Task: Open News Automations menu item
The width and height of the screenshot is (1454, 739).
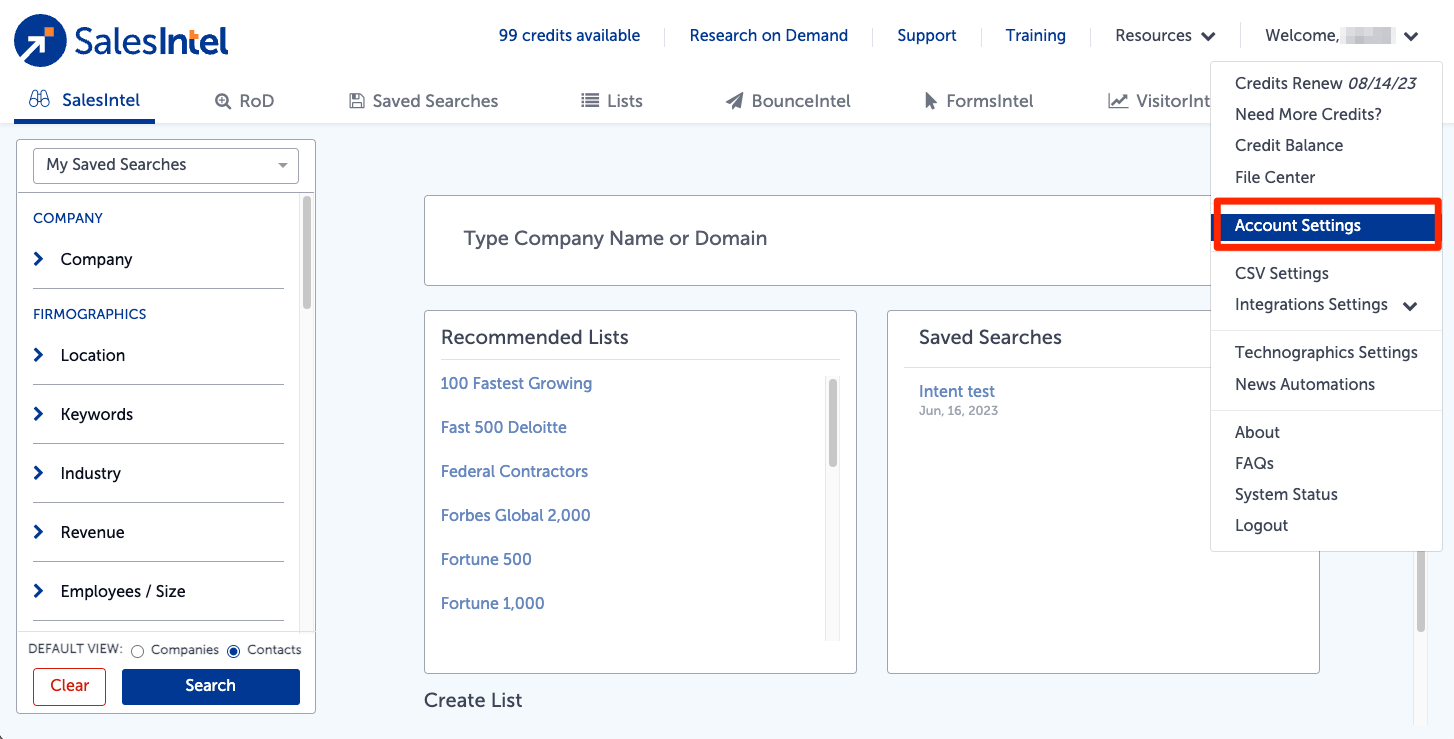Action: point(1305,384)
